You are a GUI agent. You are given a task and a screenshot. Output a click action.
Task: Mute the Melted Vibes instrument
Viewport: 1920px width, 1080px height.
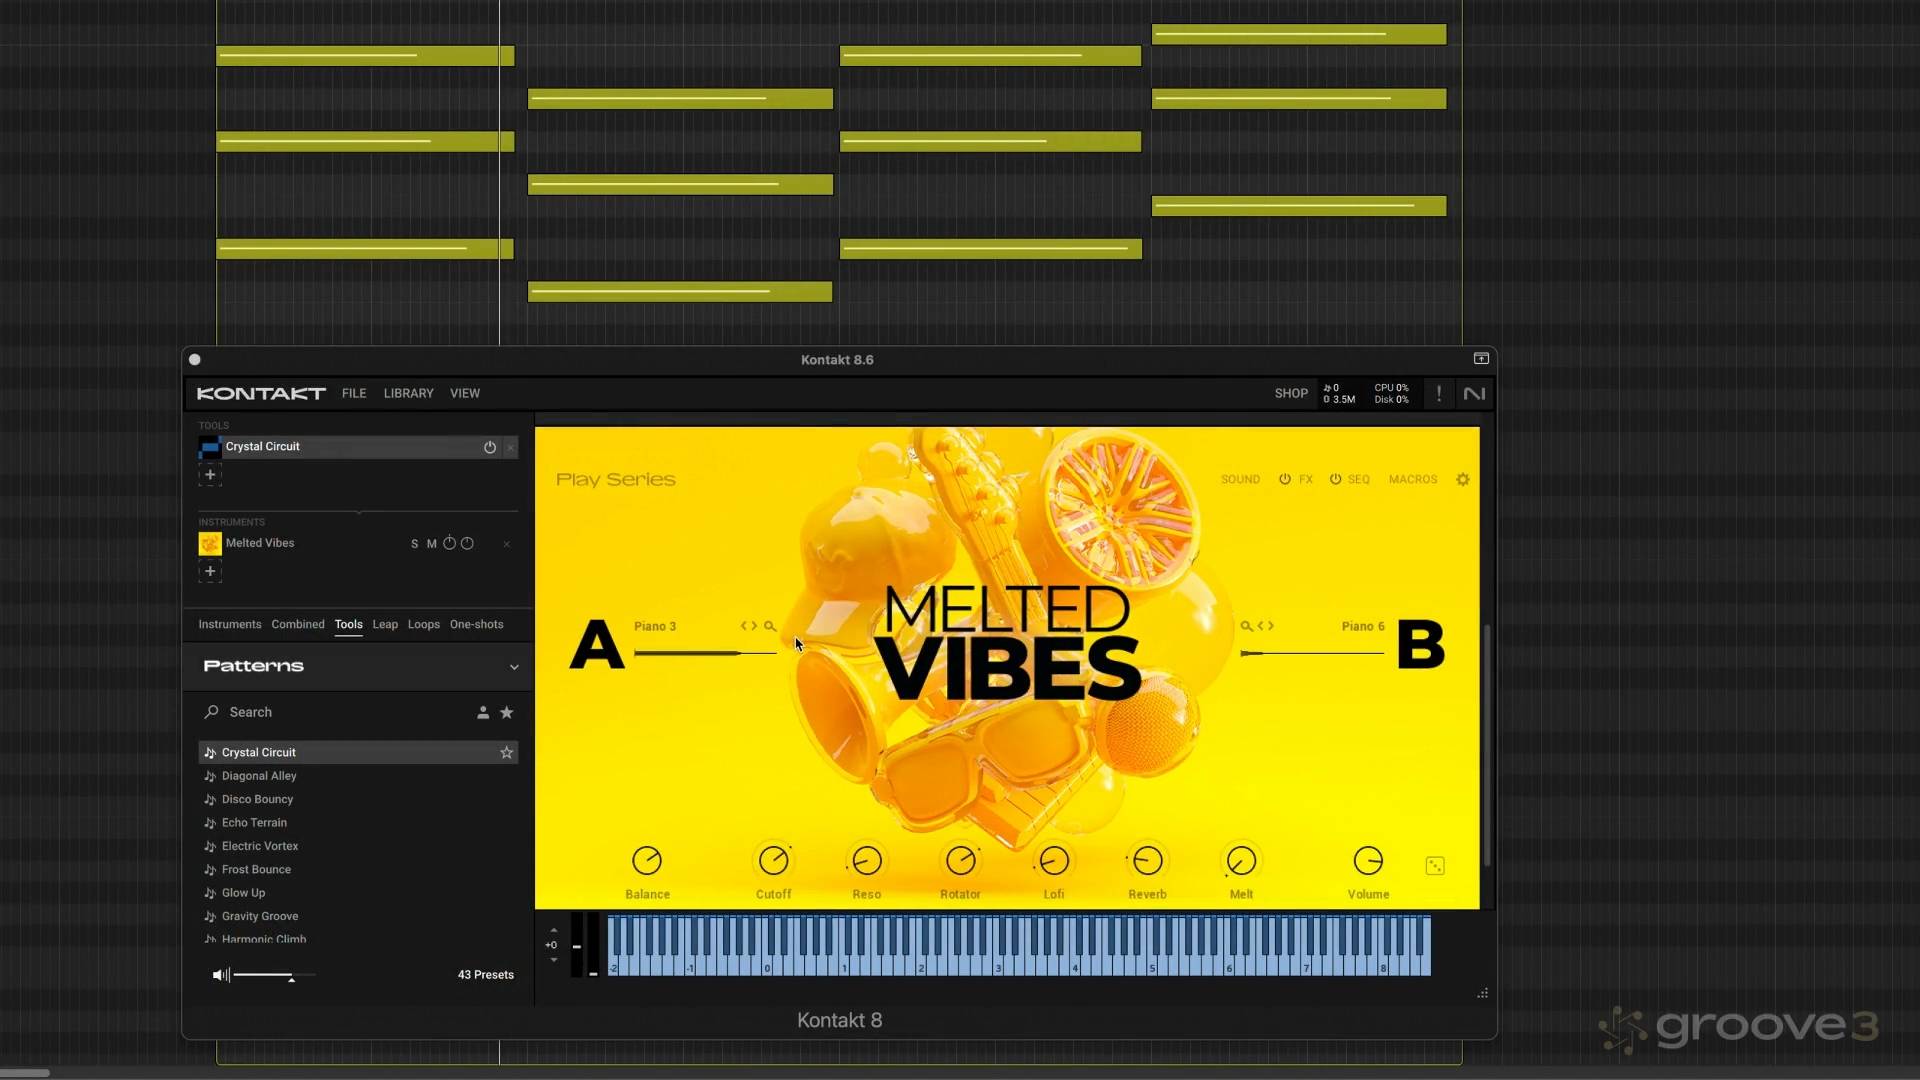pyautogui.click(x=431, y=544)
